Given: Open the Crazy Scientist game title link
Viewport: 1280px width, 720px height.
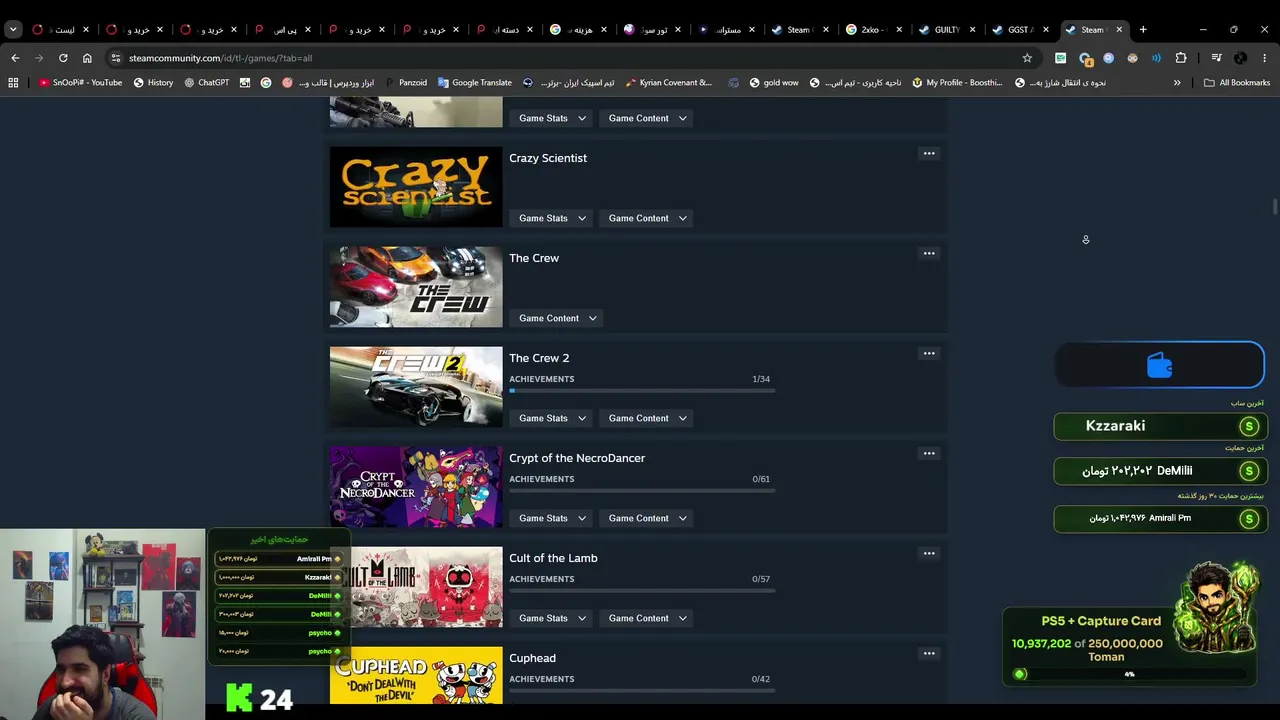Looking at the screenshot, I should tap(548, 158).
